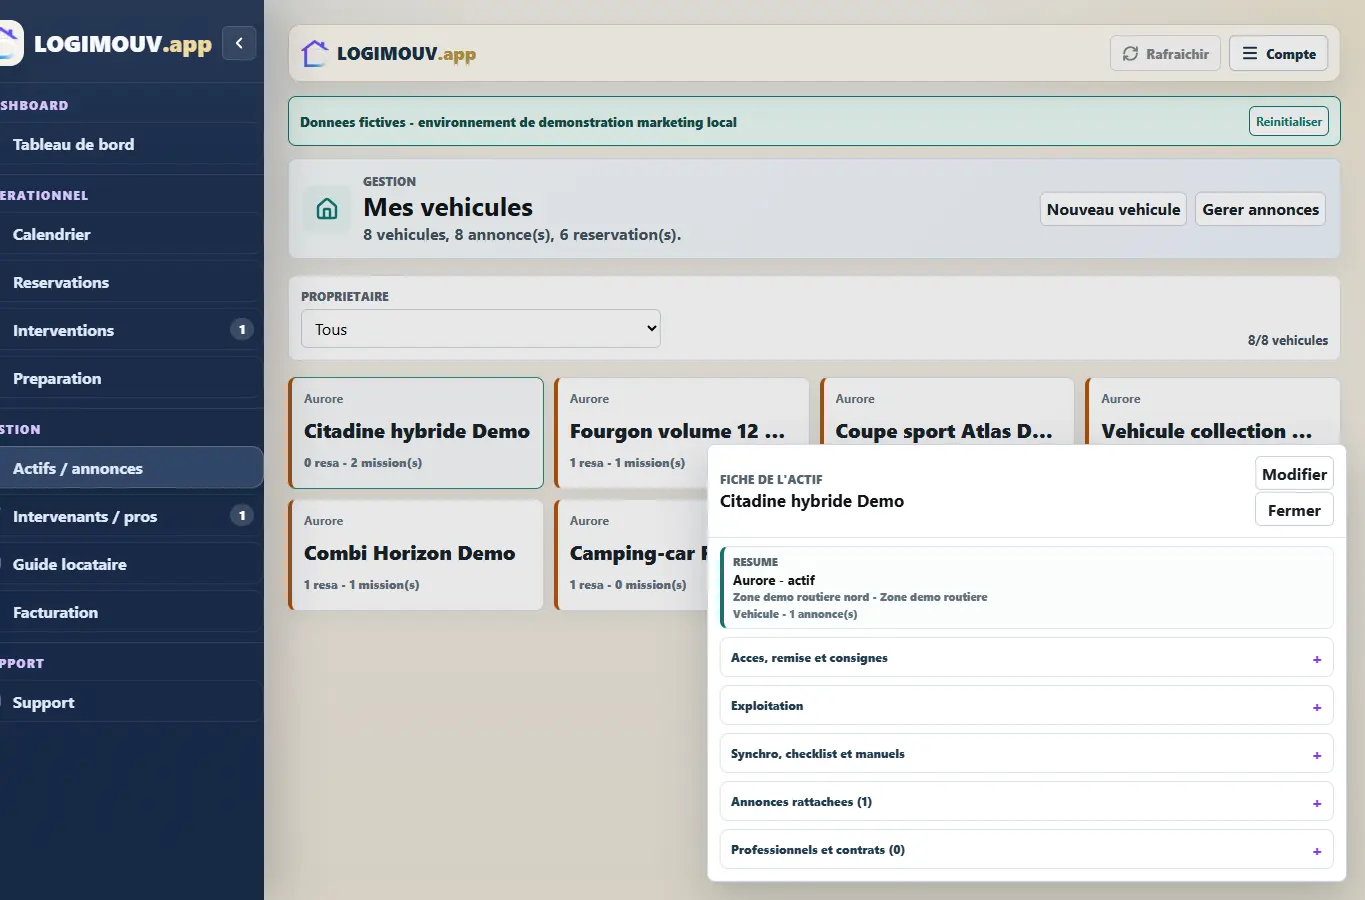1365x900 pixels.
Task: Click Modifier in the asset sheet
Action: pyautogui.click(x=1294, y=474)
